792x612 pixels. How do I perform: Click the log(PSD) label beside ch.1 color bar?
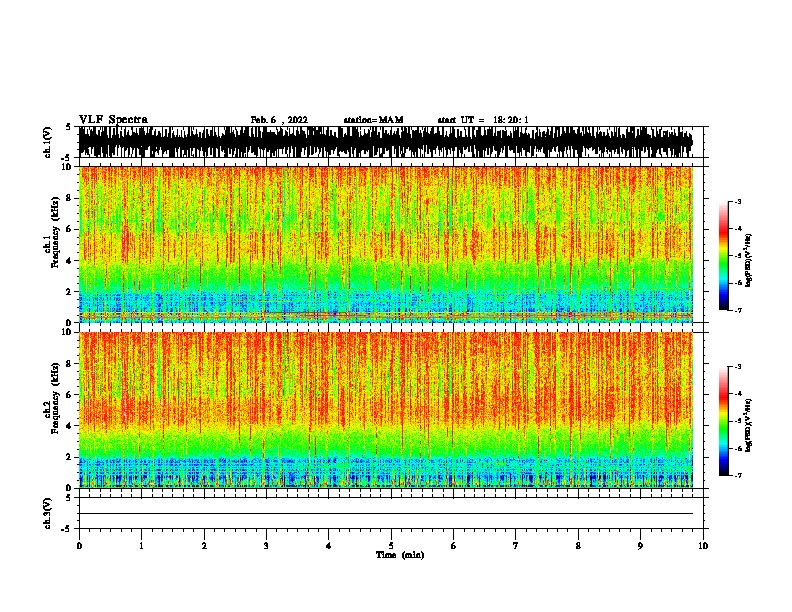pyautogui.click(x=749, y=260)
